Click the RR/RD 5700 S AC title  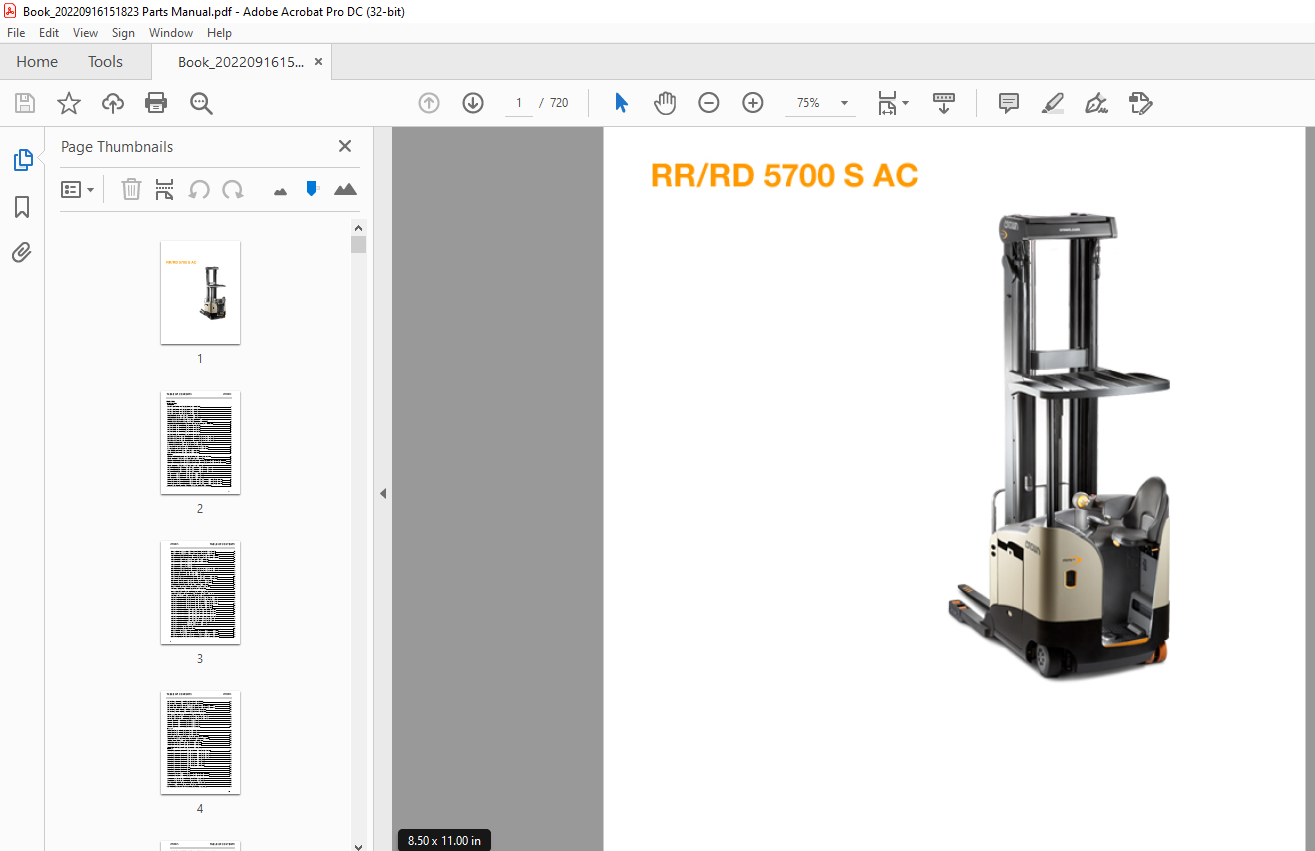[x=784, y=176]
